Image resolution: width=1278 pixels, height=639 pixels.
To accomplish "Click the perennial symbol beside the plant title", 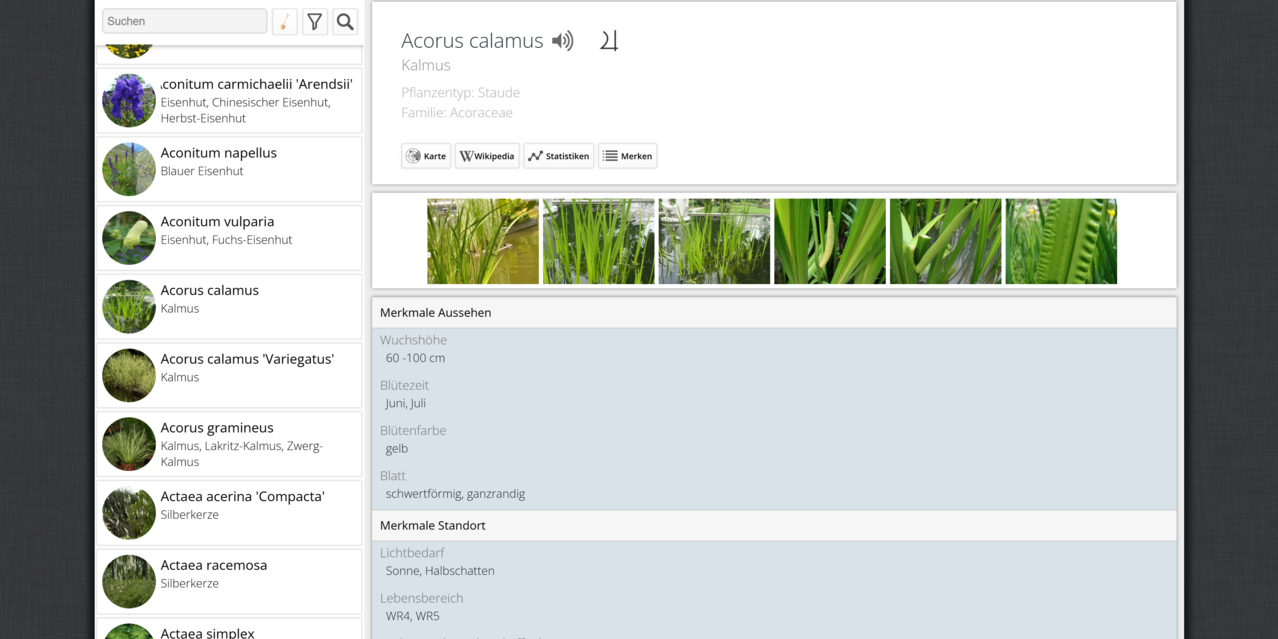I will 609,41.
